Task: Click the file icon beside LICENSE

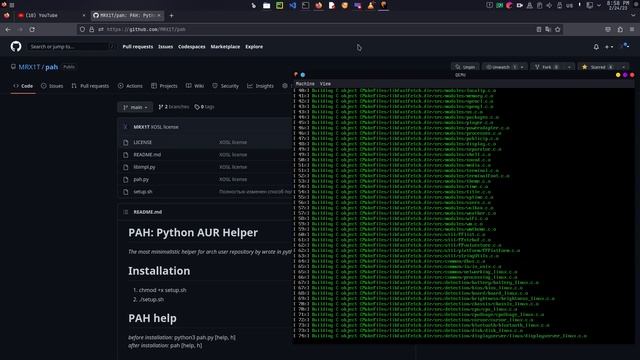Action: click(x=126, y=142)
